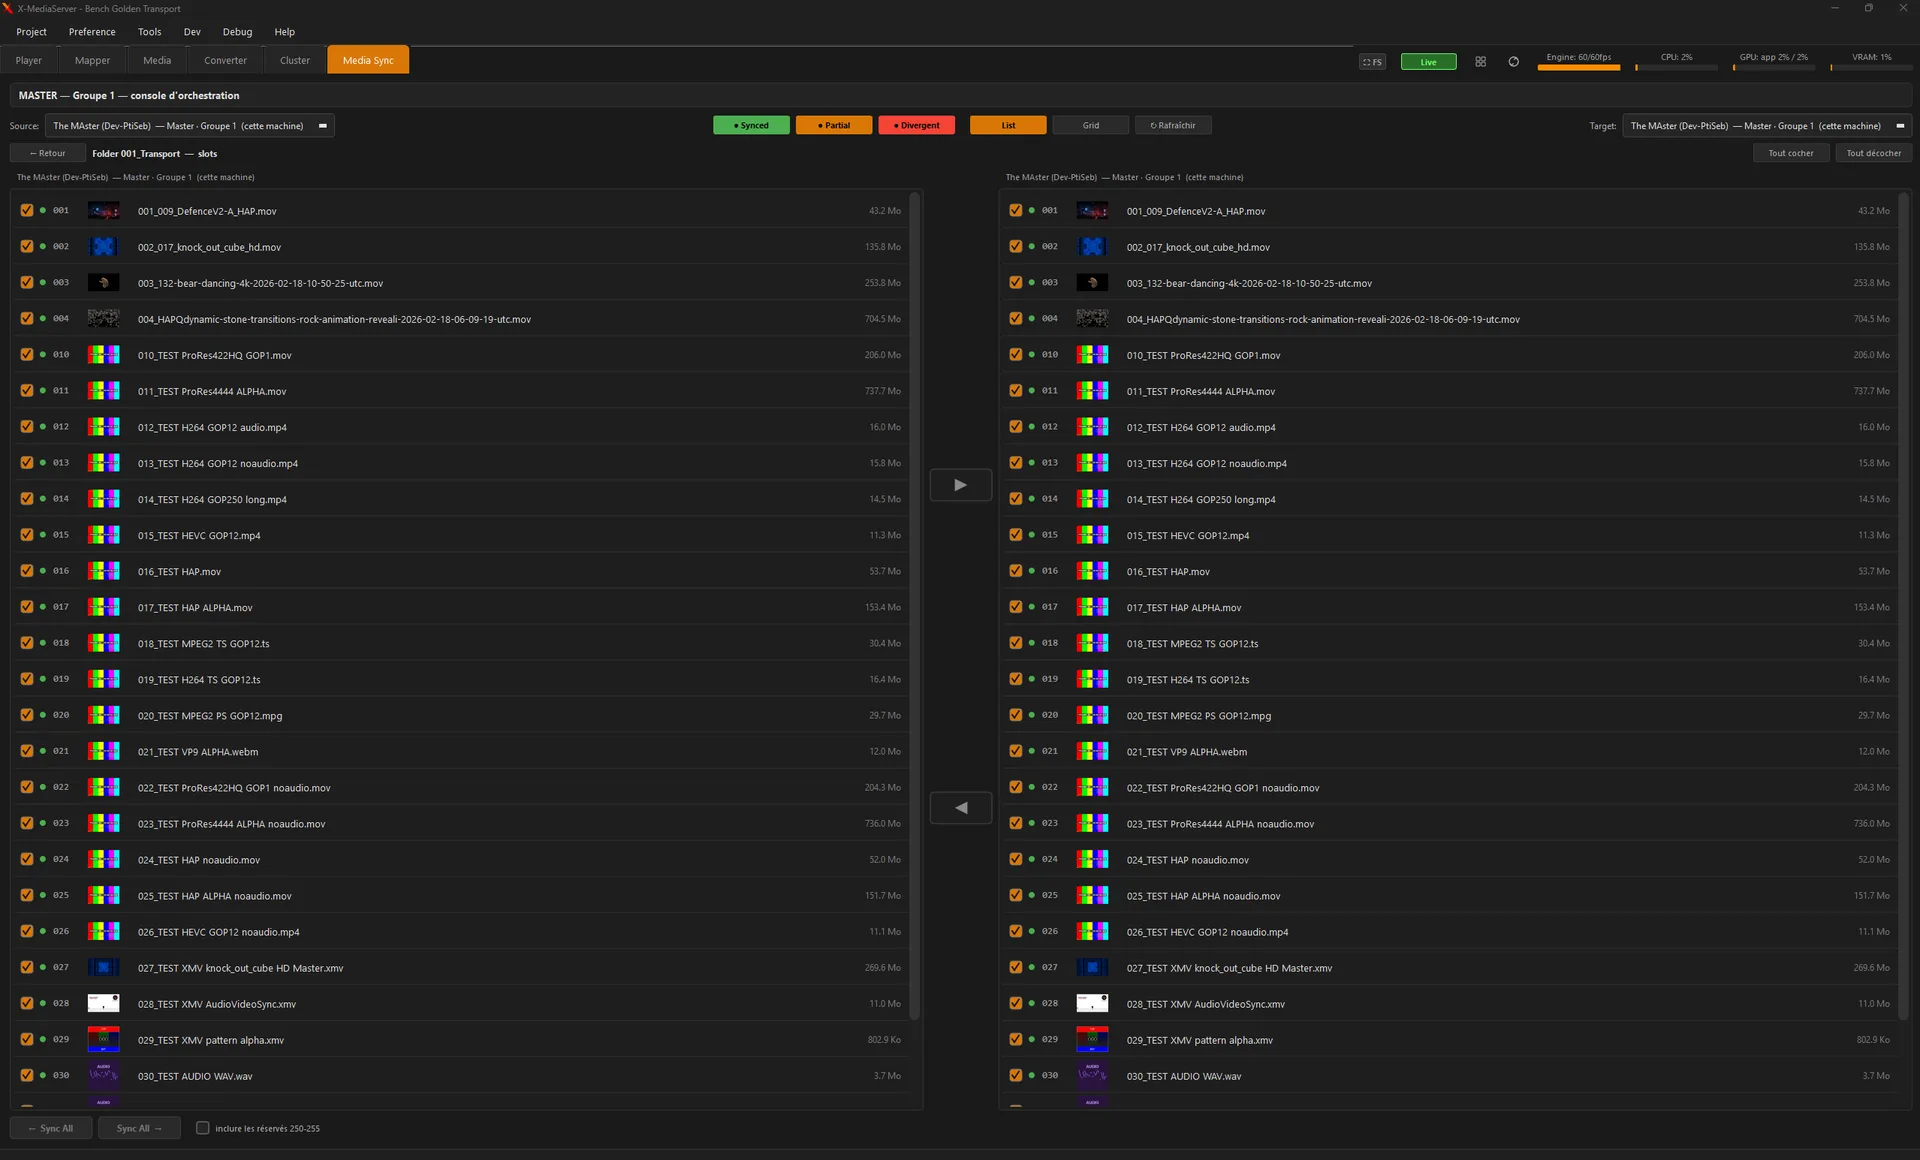Screen dimensions: 1920x1160
Task: Open the Tools menu
Action: [x=149, y=32]
